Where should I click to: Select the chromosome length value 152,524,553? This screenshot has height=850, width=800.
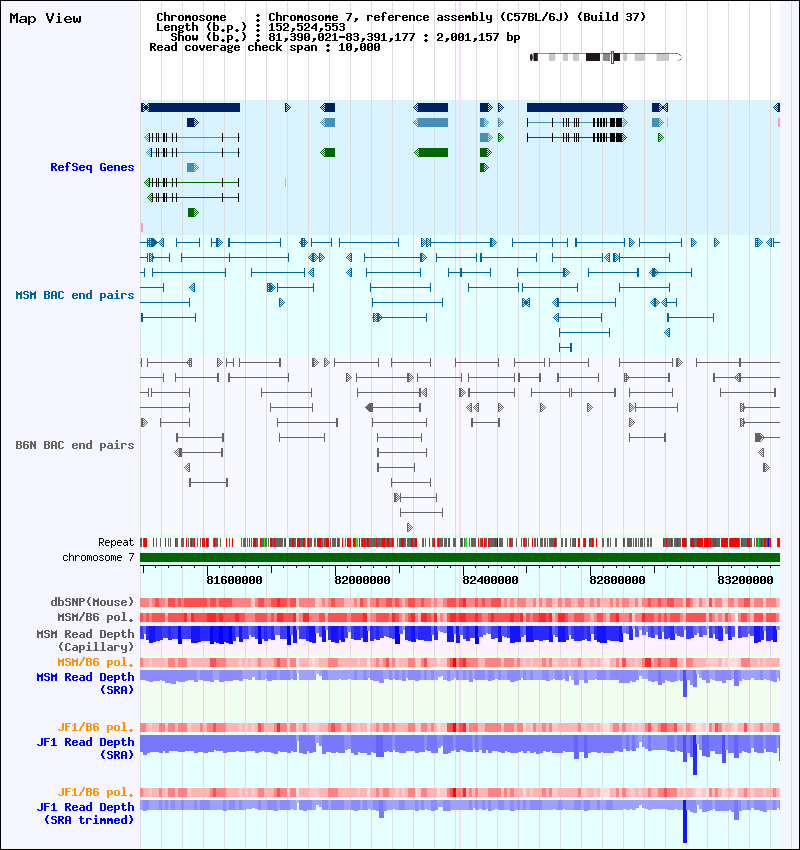tap(307, 27)
